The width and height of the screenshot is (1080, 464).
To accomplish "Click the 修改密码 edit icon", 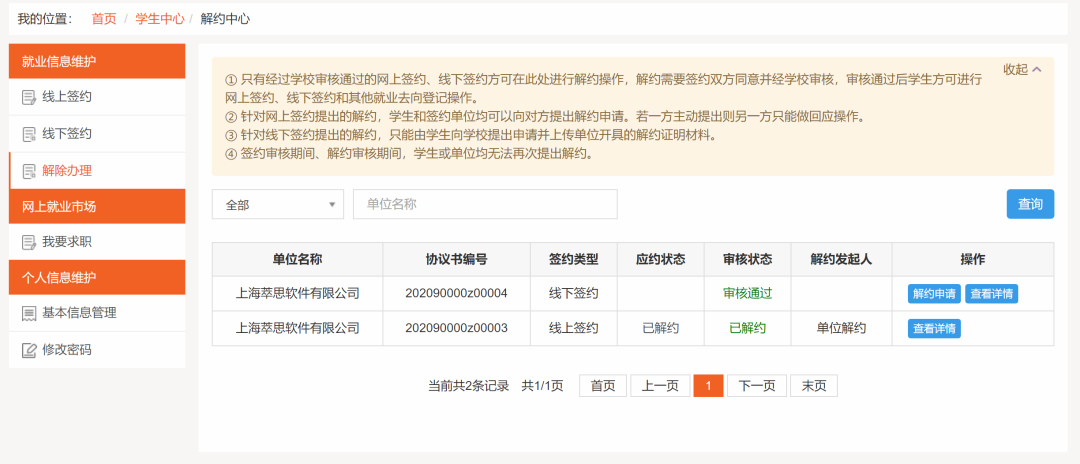I will 29,350.
